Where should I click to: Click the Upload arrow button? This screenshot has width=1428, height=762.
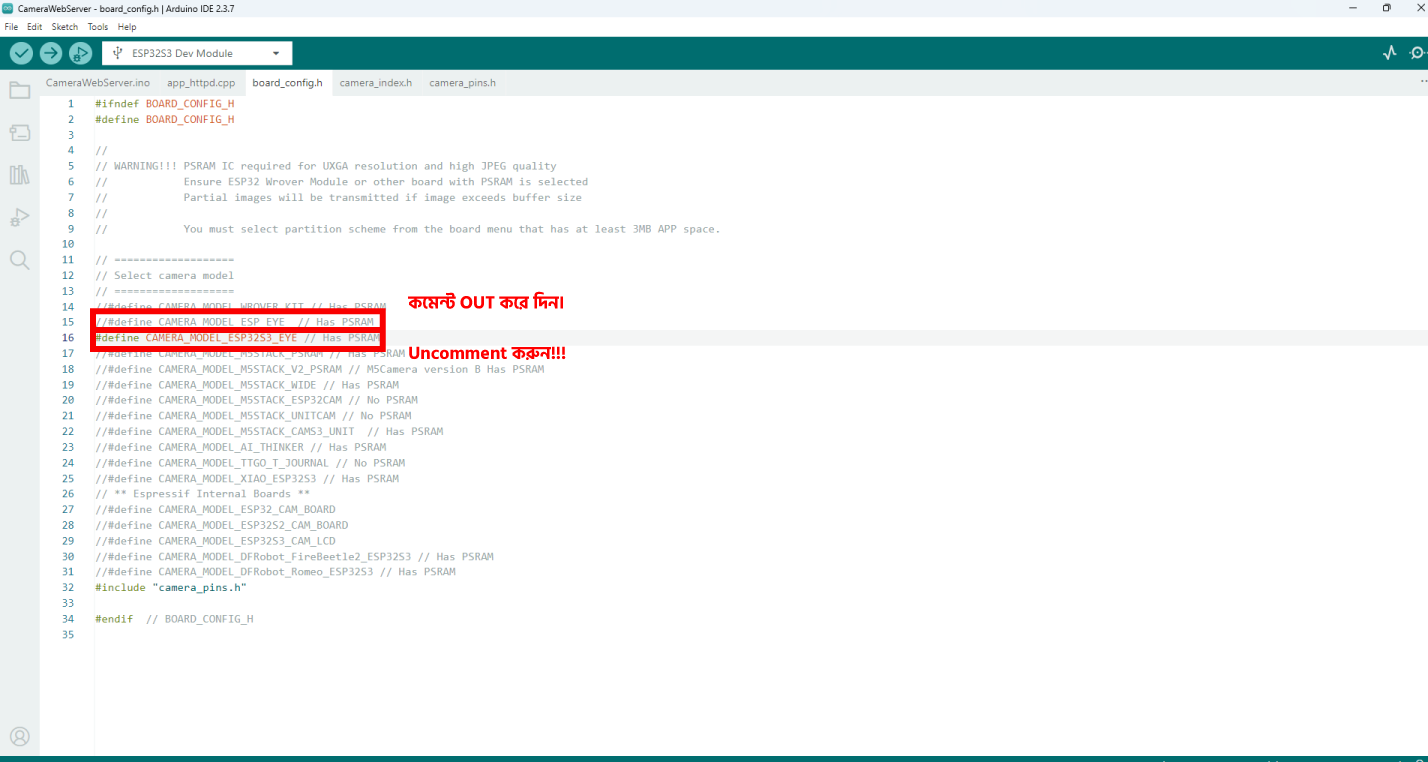[x=51, y=53]
